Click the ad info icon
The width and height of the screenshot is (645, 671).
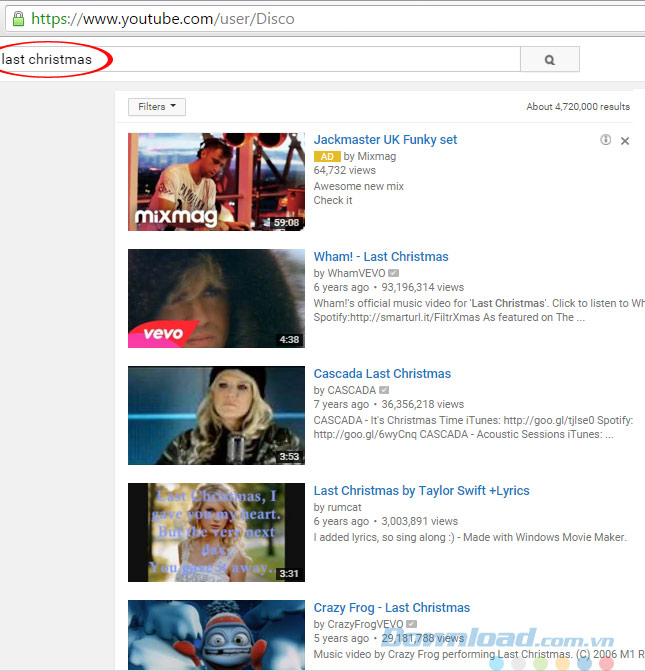pyautogui.click(x=605, y=140)
